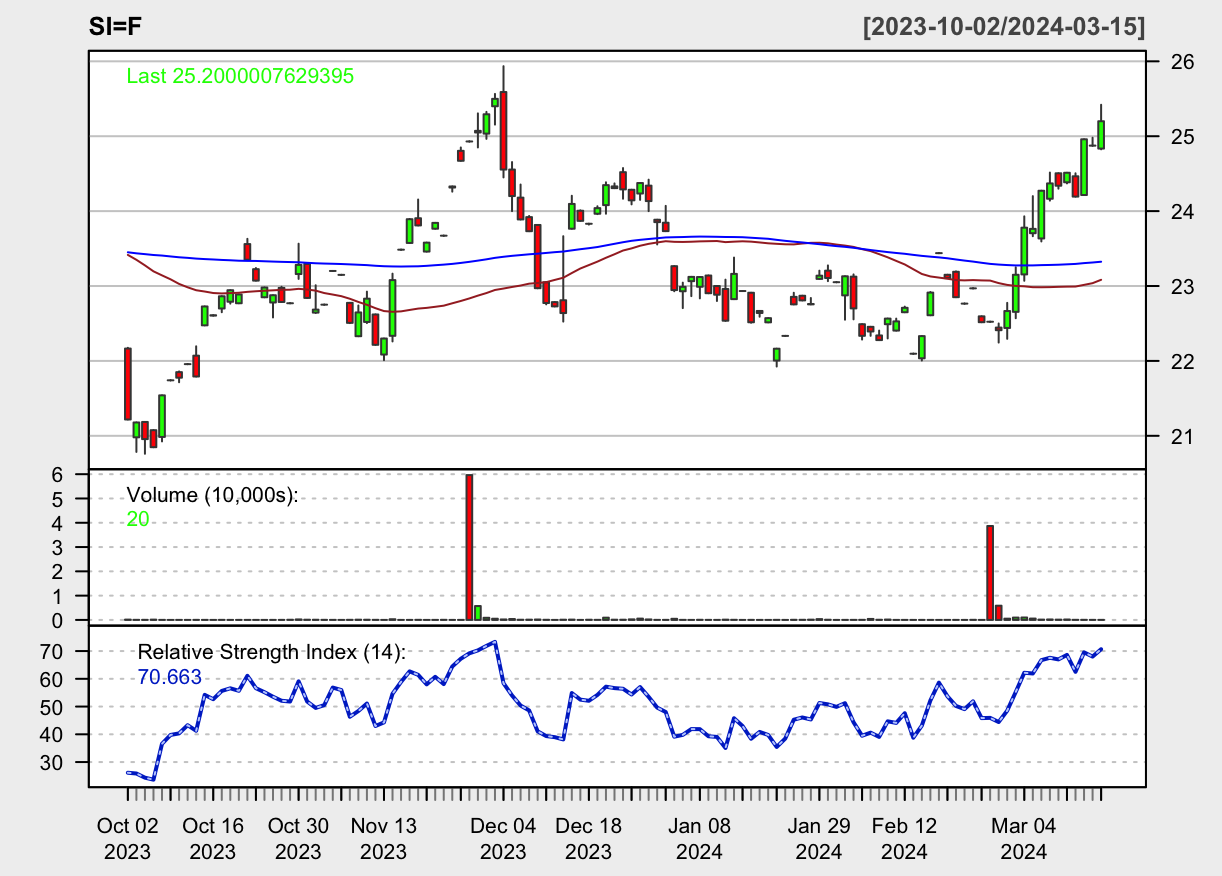Image resolution: width=1222 pixels, height=876 pixels.
Task: Click the RSI axis label 50
Action: point(52,707)
